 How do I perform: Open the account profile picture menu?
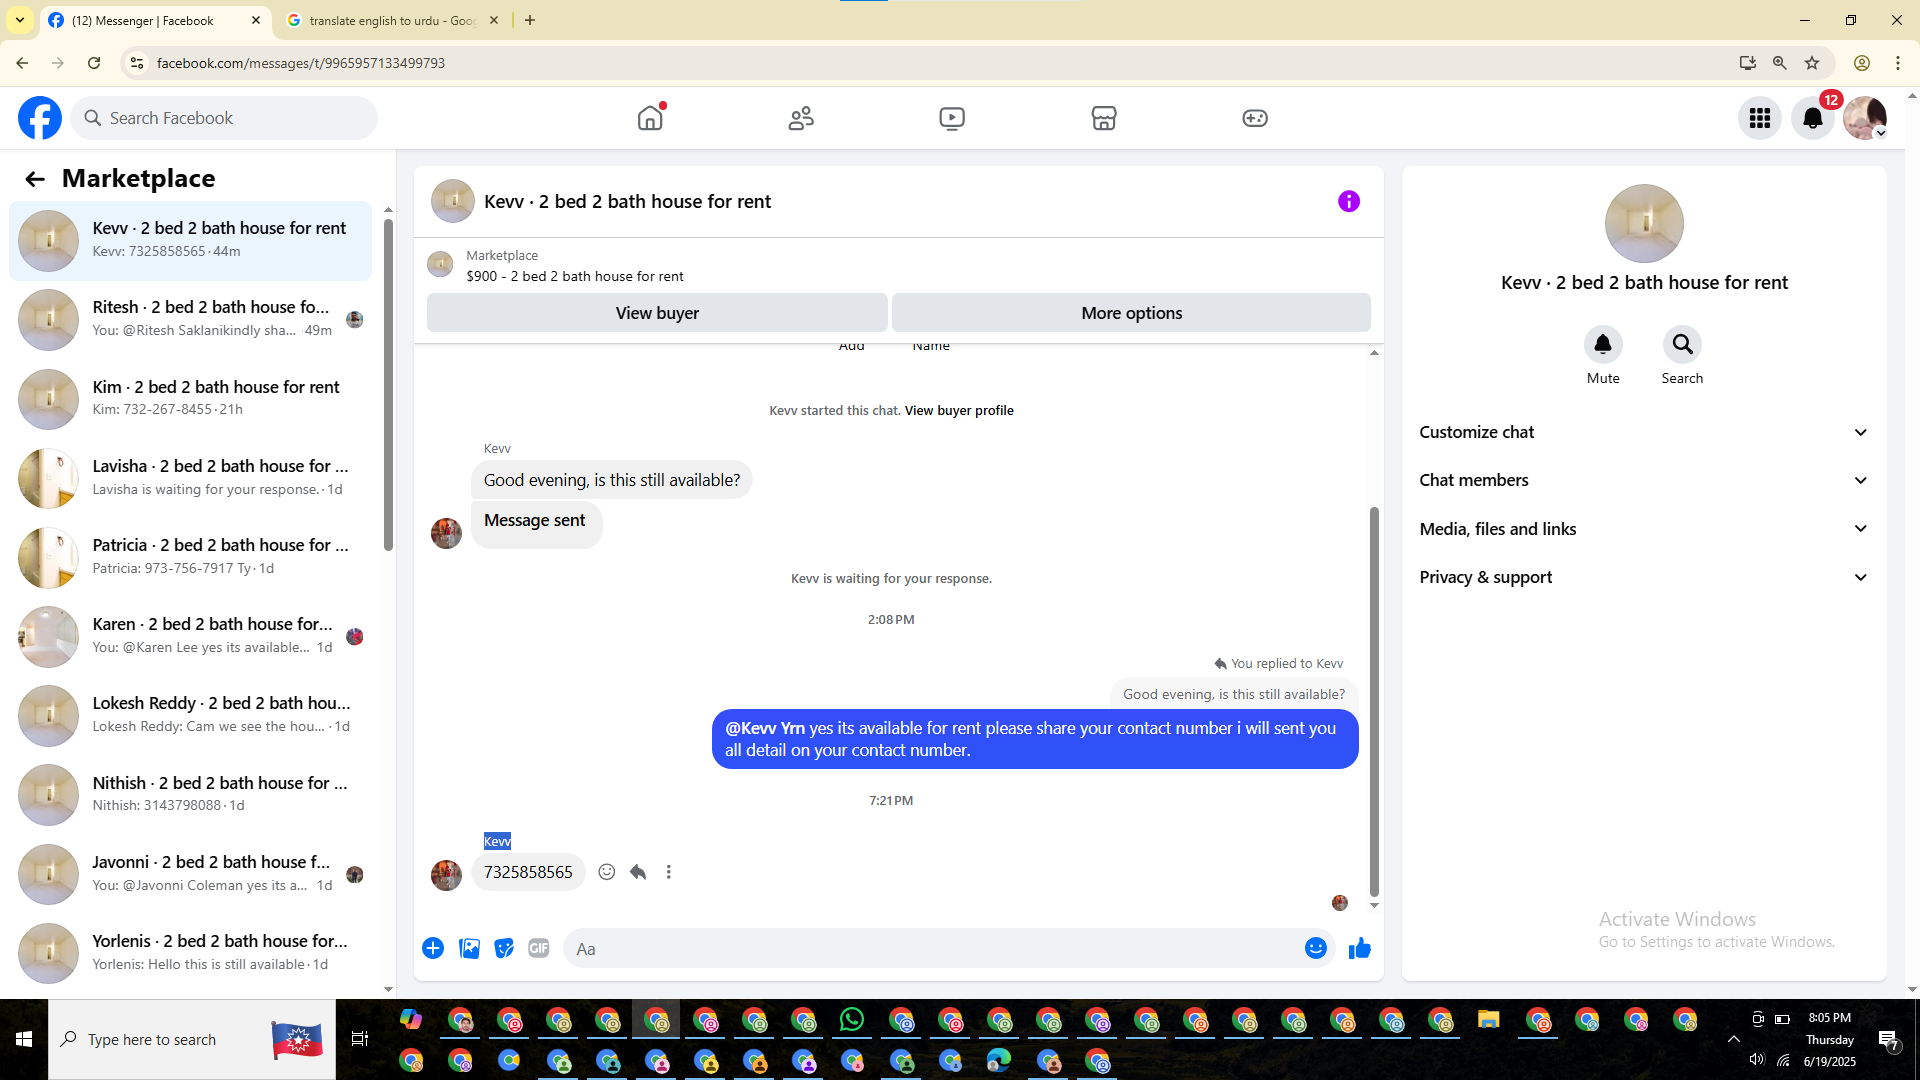pos(1865,118)
